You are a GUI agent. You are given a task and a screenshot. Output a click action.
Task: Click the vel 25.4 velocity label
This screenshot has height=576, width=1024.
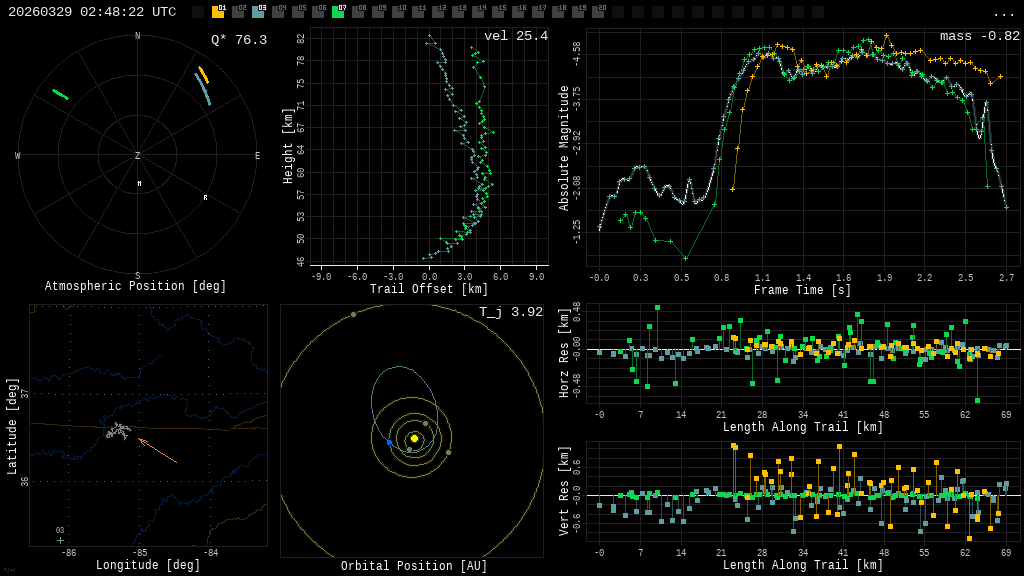coord(516,36)
